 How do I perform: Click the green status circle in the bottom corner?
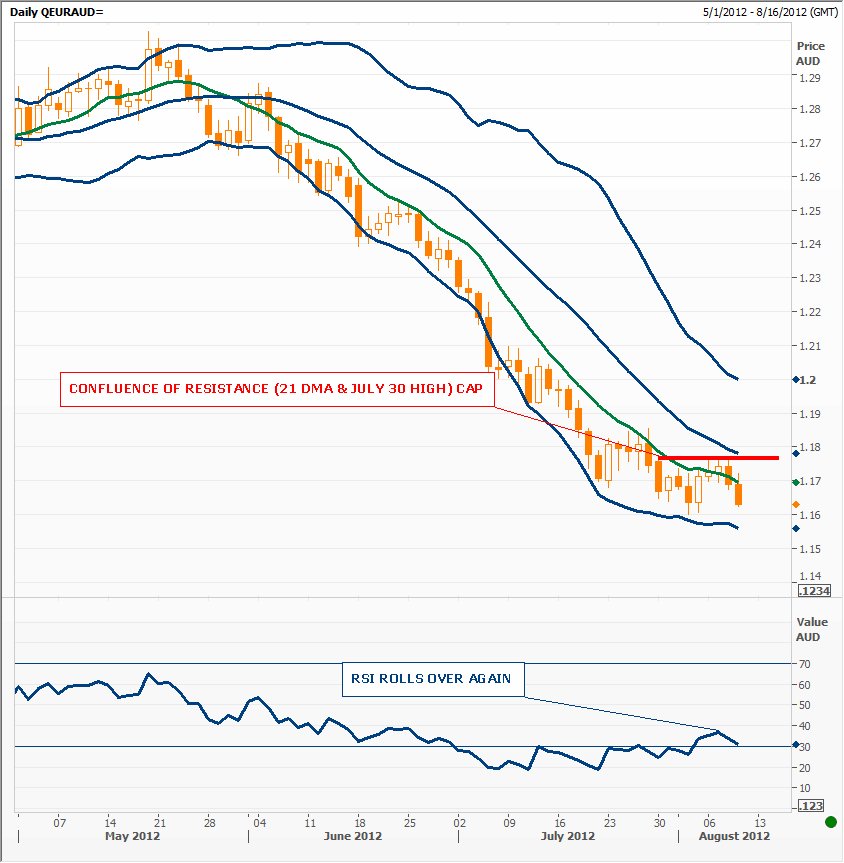point(831,822)
